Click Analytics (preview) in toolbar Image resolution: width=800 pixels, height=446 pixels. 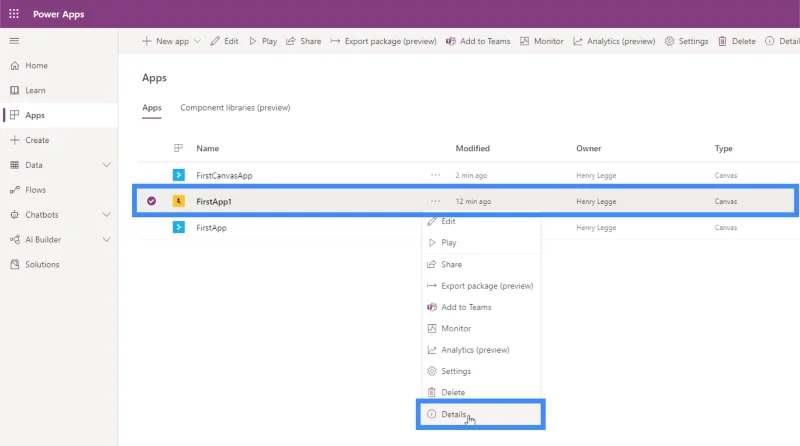(614, 41)
